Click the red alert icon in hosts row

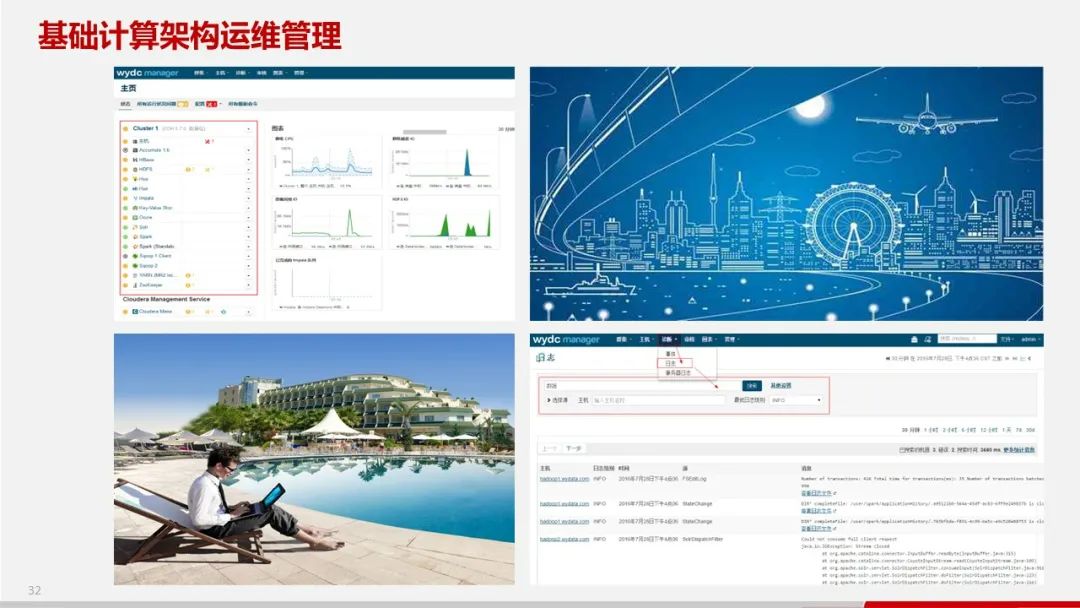(x=208, y=140)
